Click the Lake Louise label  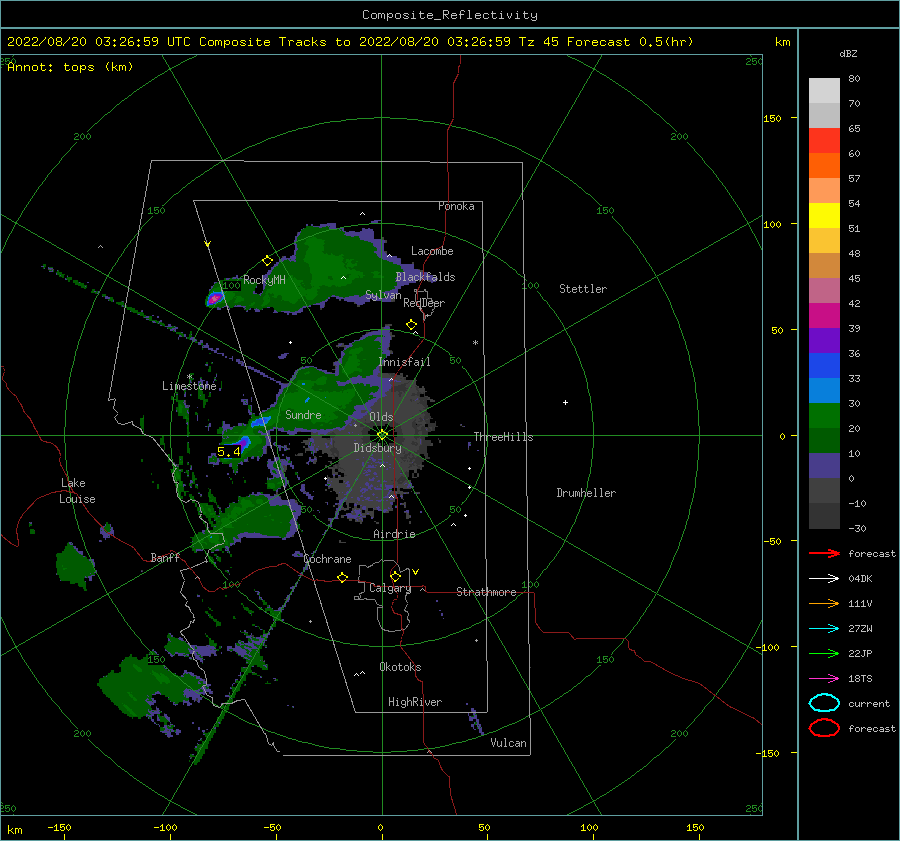click(x=77, y=491)
